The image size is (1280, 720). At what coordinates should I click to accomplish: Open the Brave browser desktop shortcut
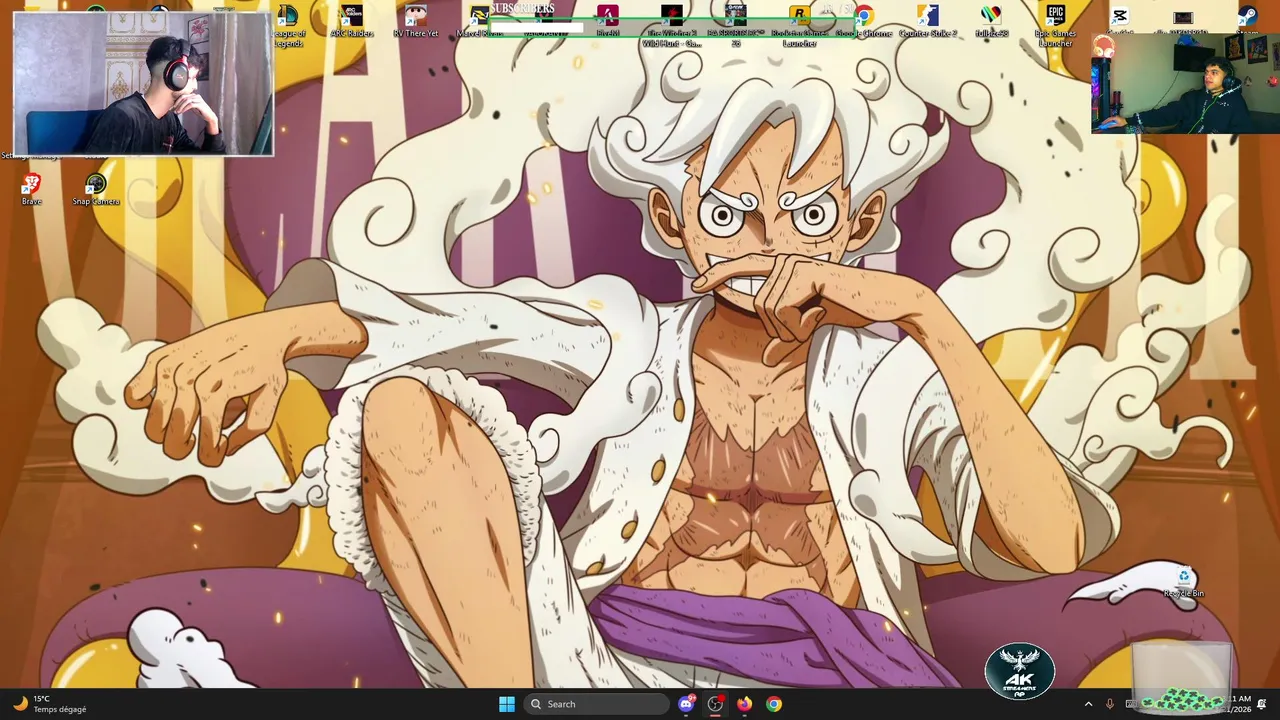[x=31, y=189]
